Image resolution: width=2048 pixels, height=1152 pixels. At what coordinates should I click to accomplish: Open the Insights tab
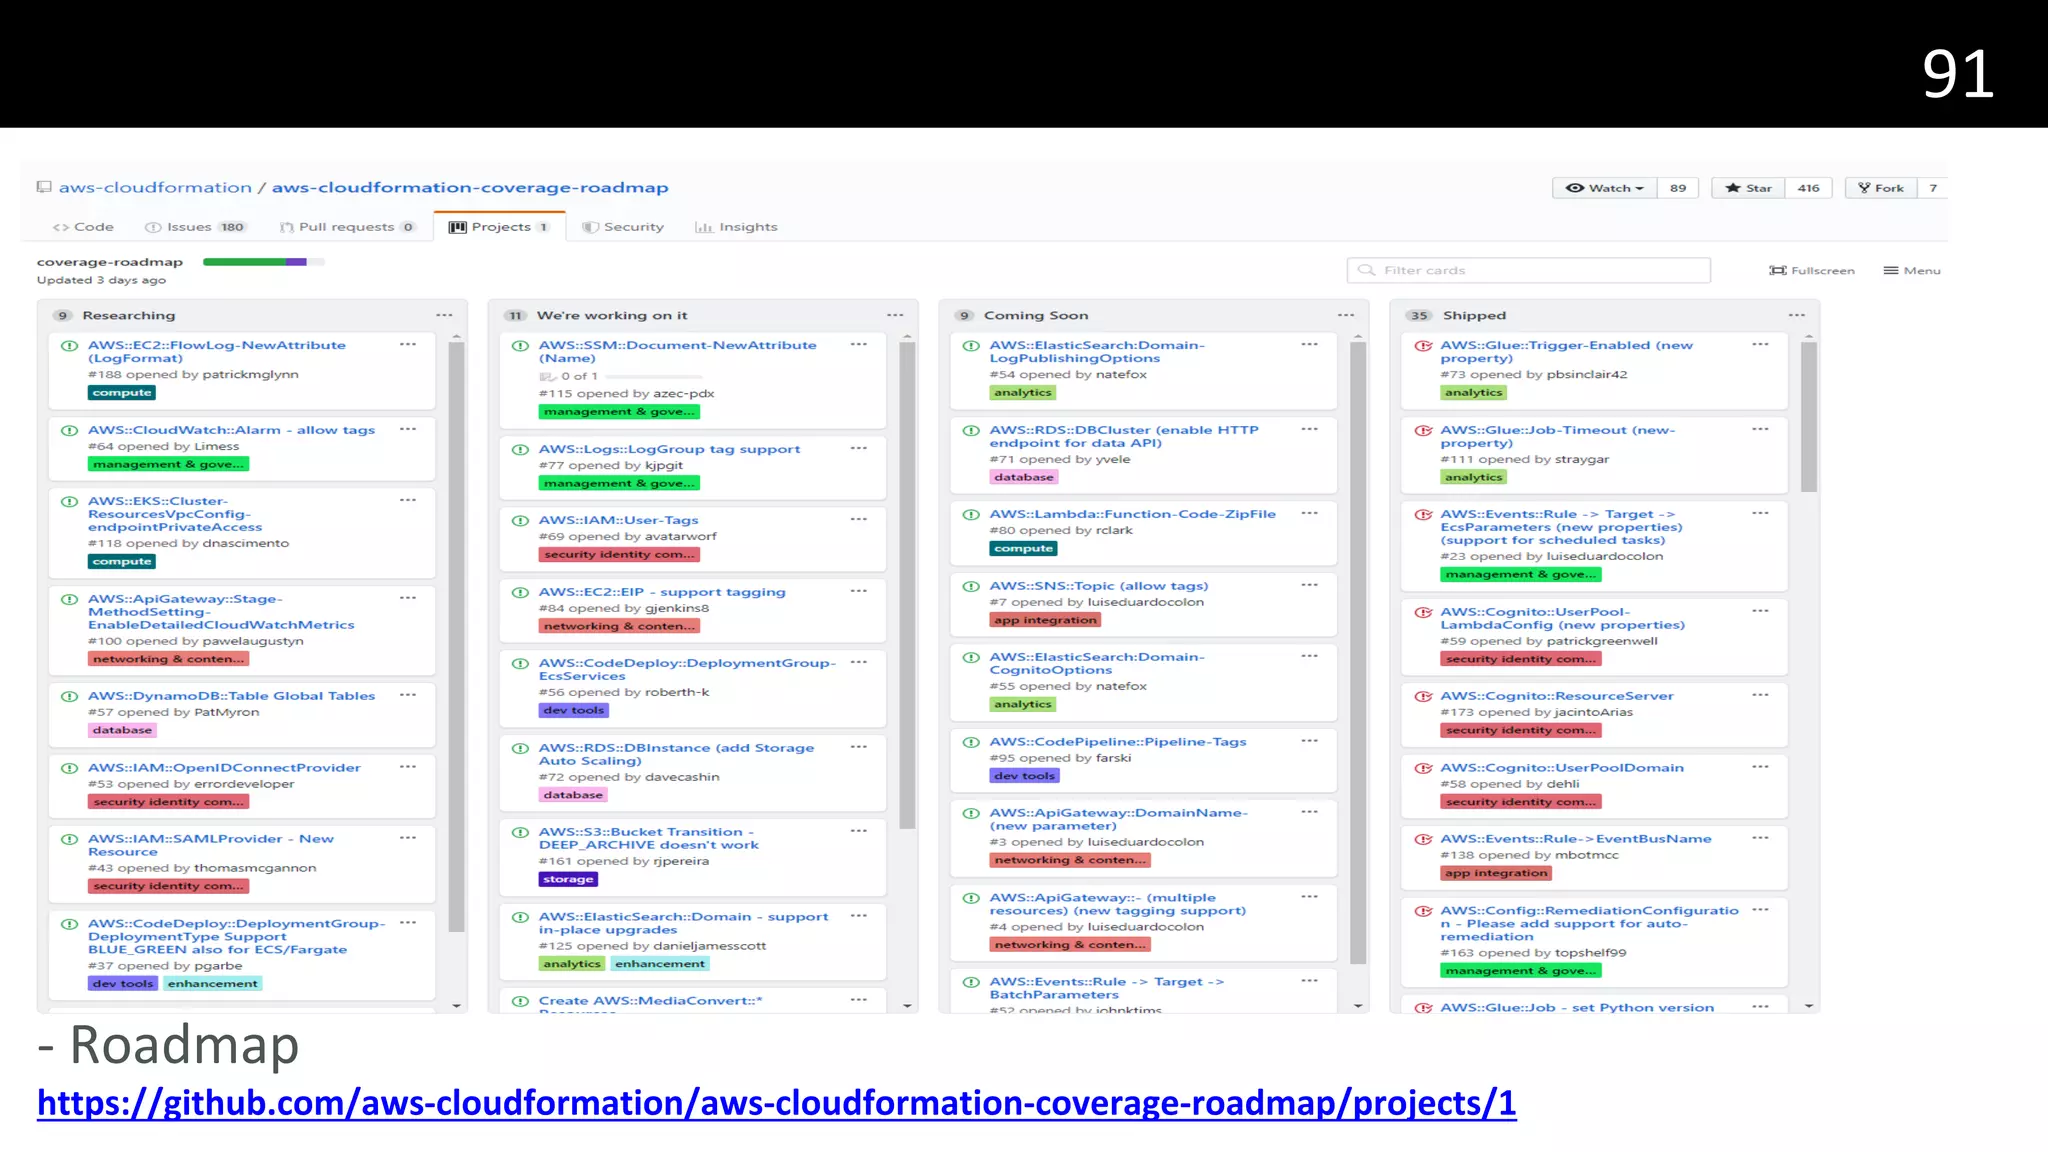(736, 227)
